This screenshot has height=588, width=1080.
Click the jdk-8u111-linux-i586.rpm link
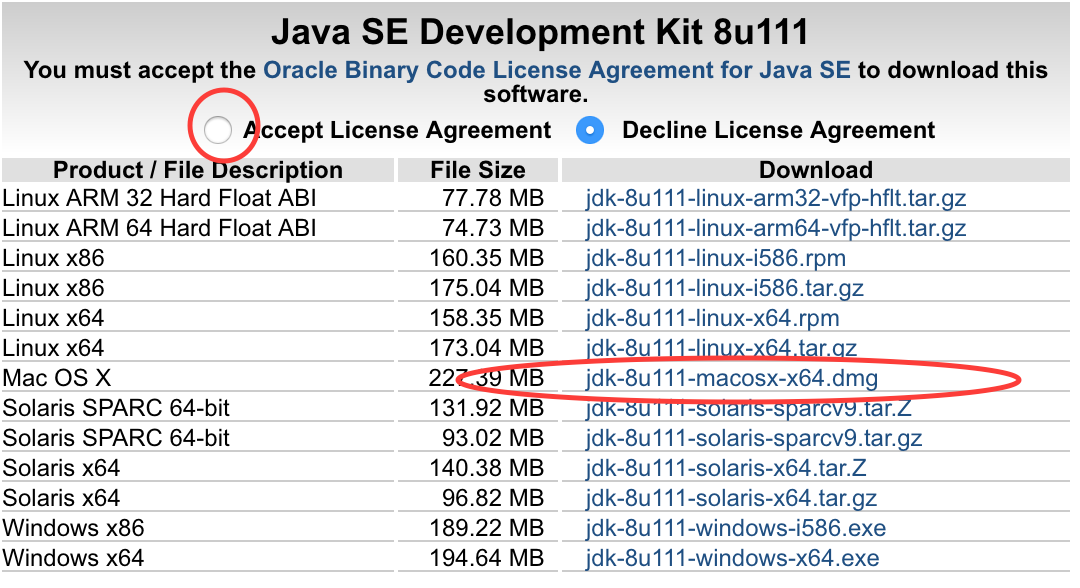coord(716,258)
